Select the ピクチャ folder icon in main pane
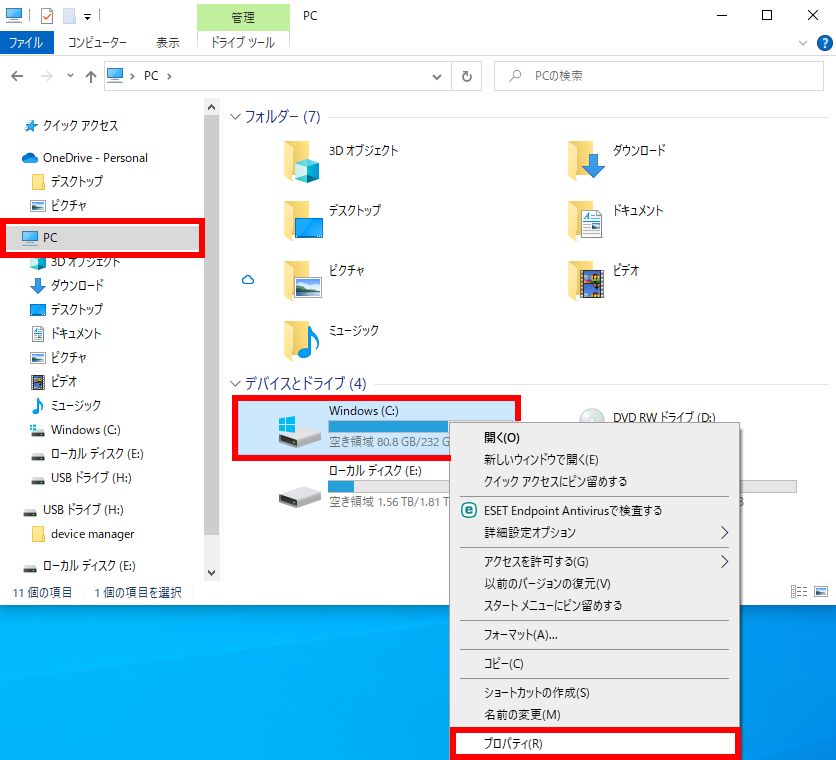Viewport: 836px width, 760px height. coord(303,281)
